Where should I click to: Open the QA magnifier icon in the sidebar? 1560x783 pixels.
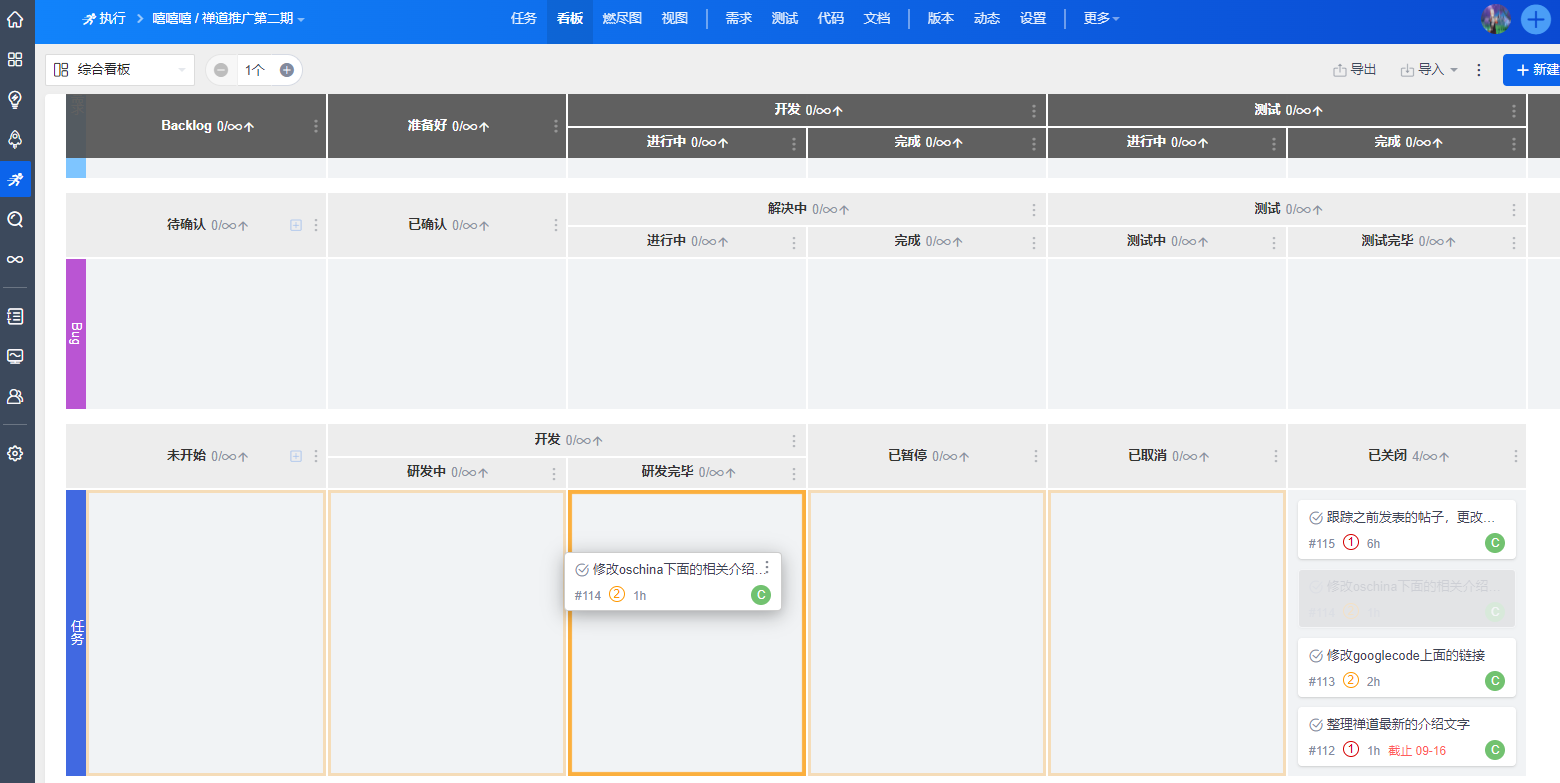[15, 219]
